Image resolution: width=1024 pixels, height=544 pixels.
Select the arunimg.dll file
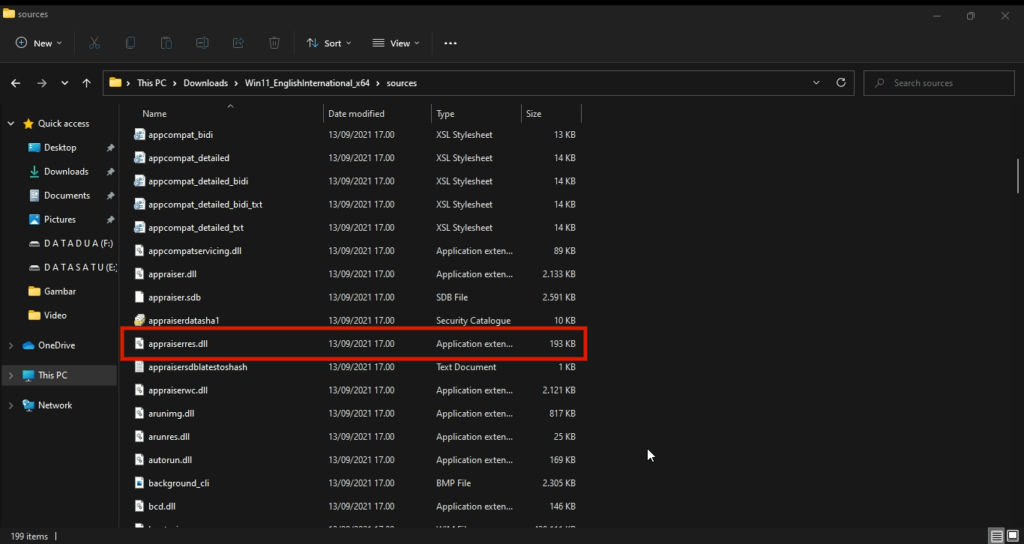355,413
